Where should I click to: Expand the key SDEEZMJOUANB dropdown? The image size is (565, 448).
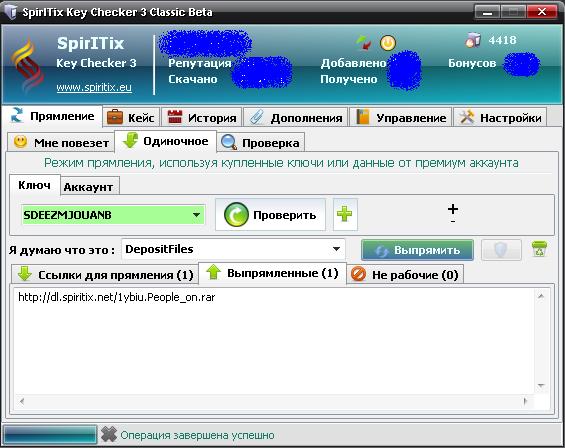pos(196,215)
